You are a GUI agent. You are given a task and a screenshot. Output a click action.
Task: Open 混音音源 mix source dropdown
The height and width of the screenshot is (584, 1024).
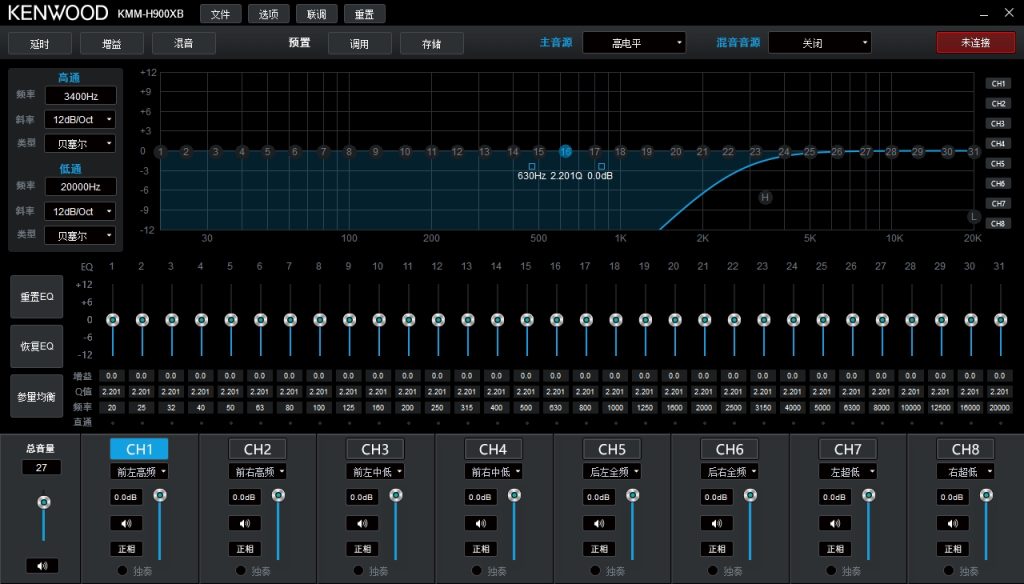coord(820,43)
